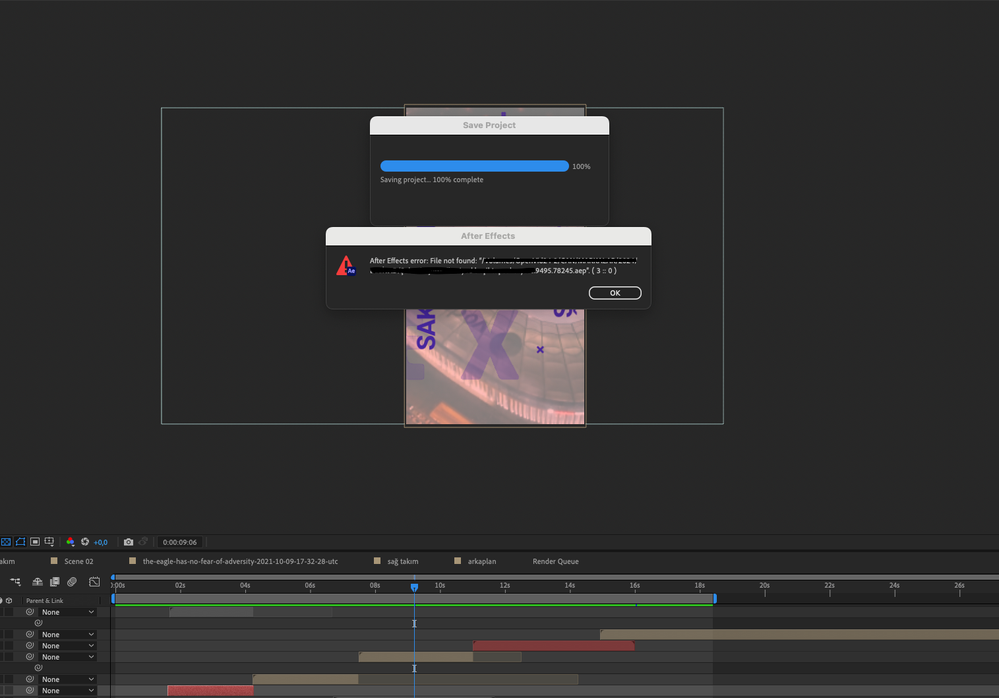Open the topmost None parent dropdown
Viewport: 999px width, 698px height.
[68, 612]
